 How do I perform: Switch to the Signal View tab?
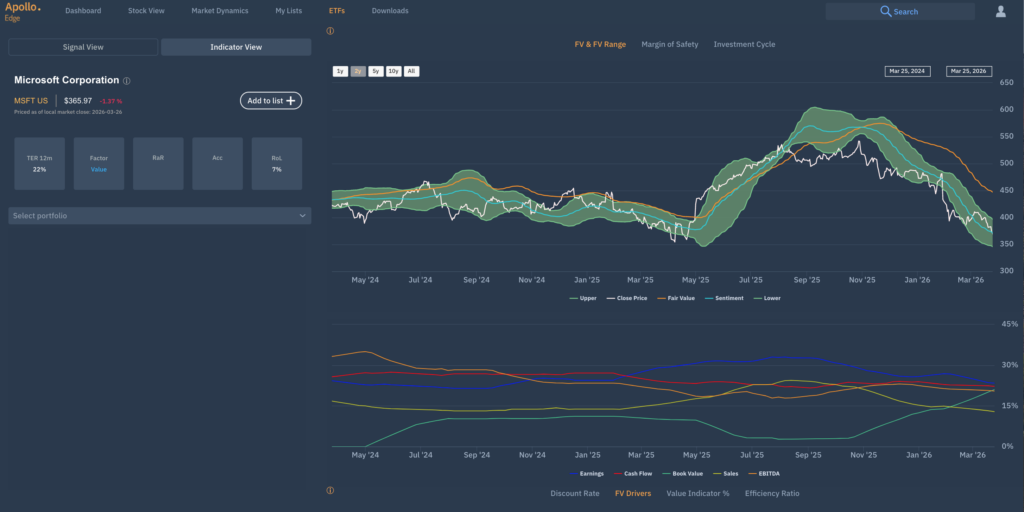83,47
